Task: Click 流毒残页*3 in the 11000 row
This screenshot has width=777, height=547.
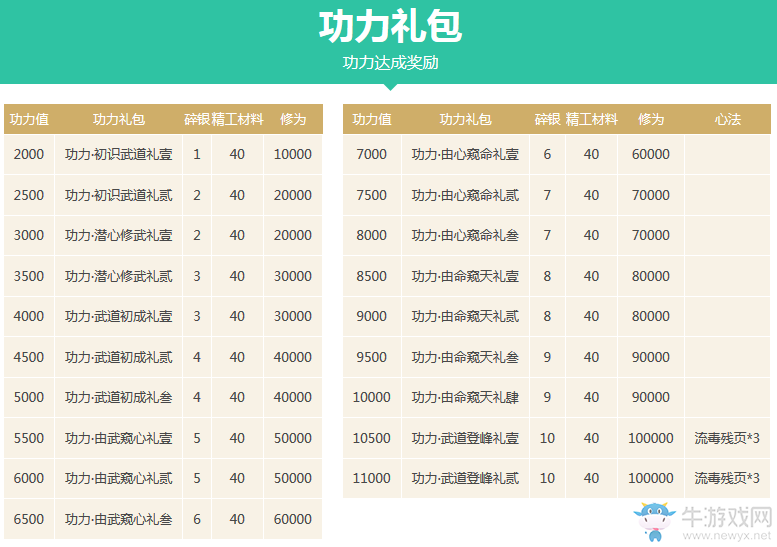Action: pos(727,478)
